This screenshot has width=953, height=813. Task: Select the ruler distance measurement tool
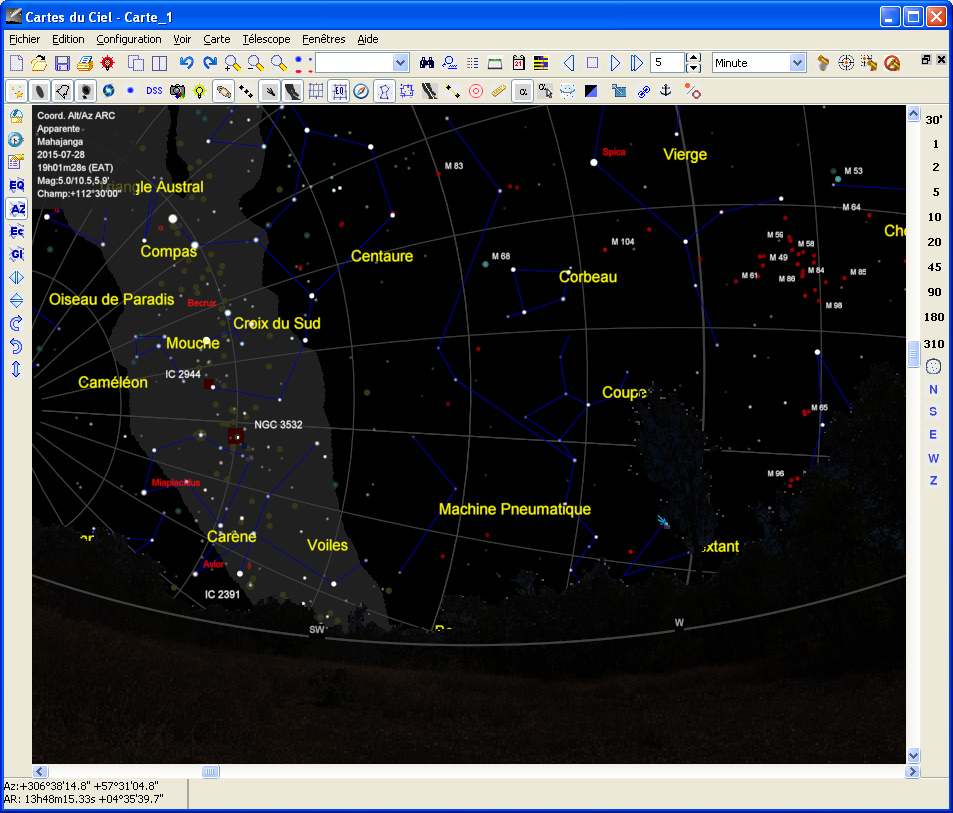click(x=499, y=91)
